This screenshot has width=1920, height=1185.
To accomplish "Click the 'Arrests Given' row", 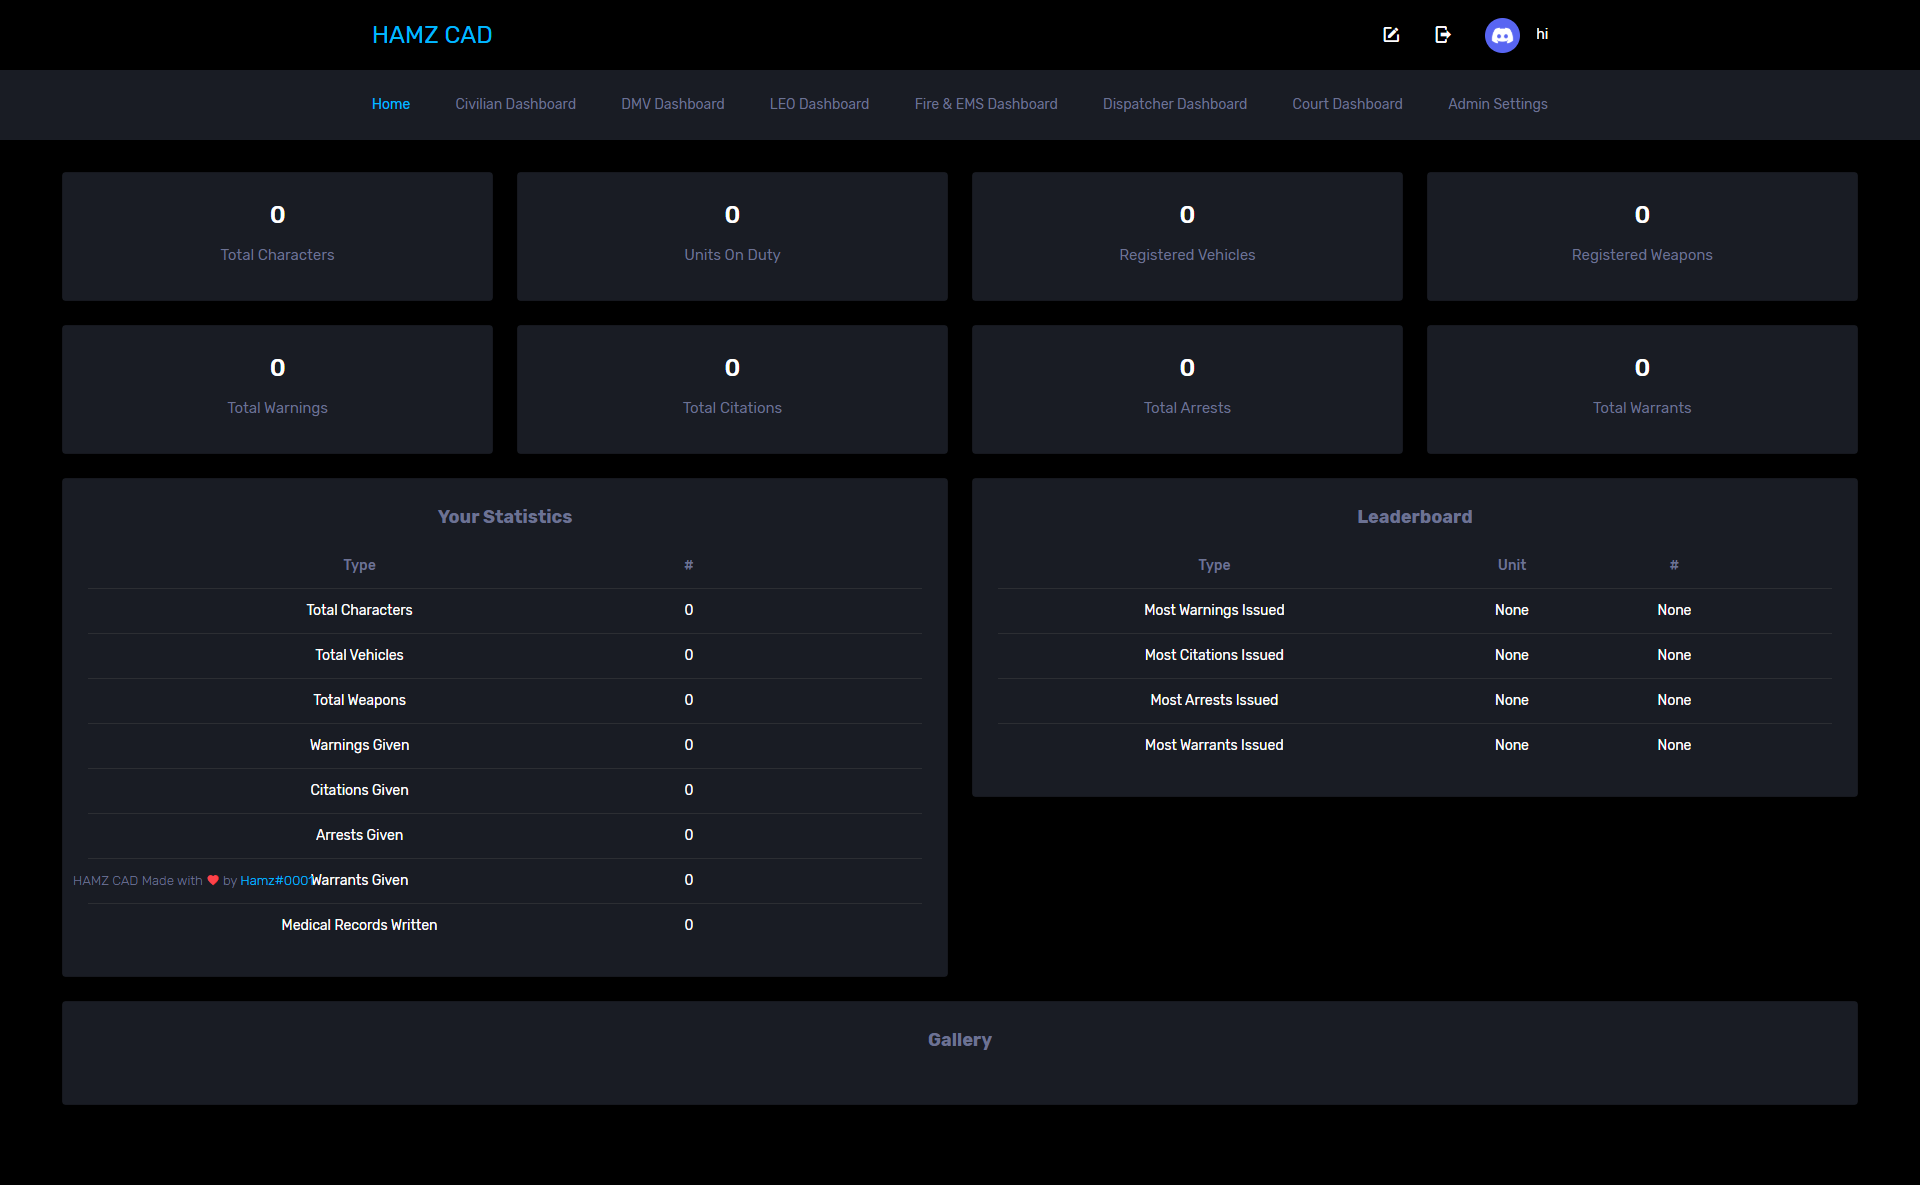I will pyautogui.click(x=505, y=835).
